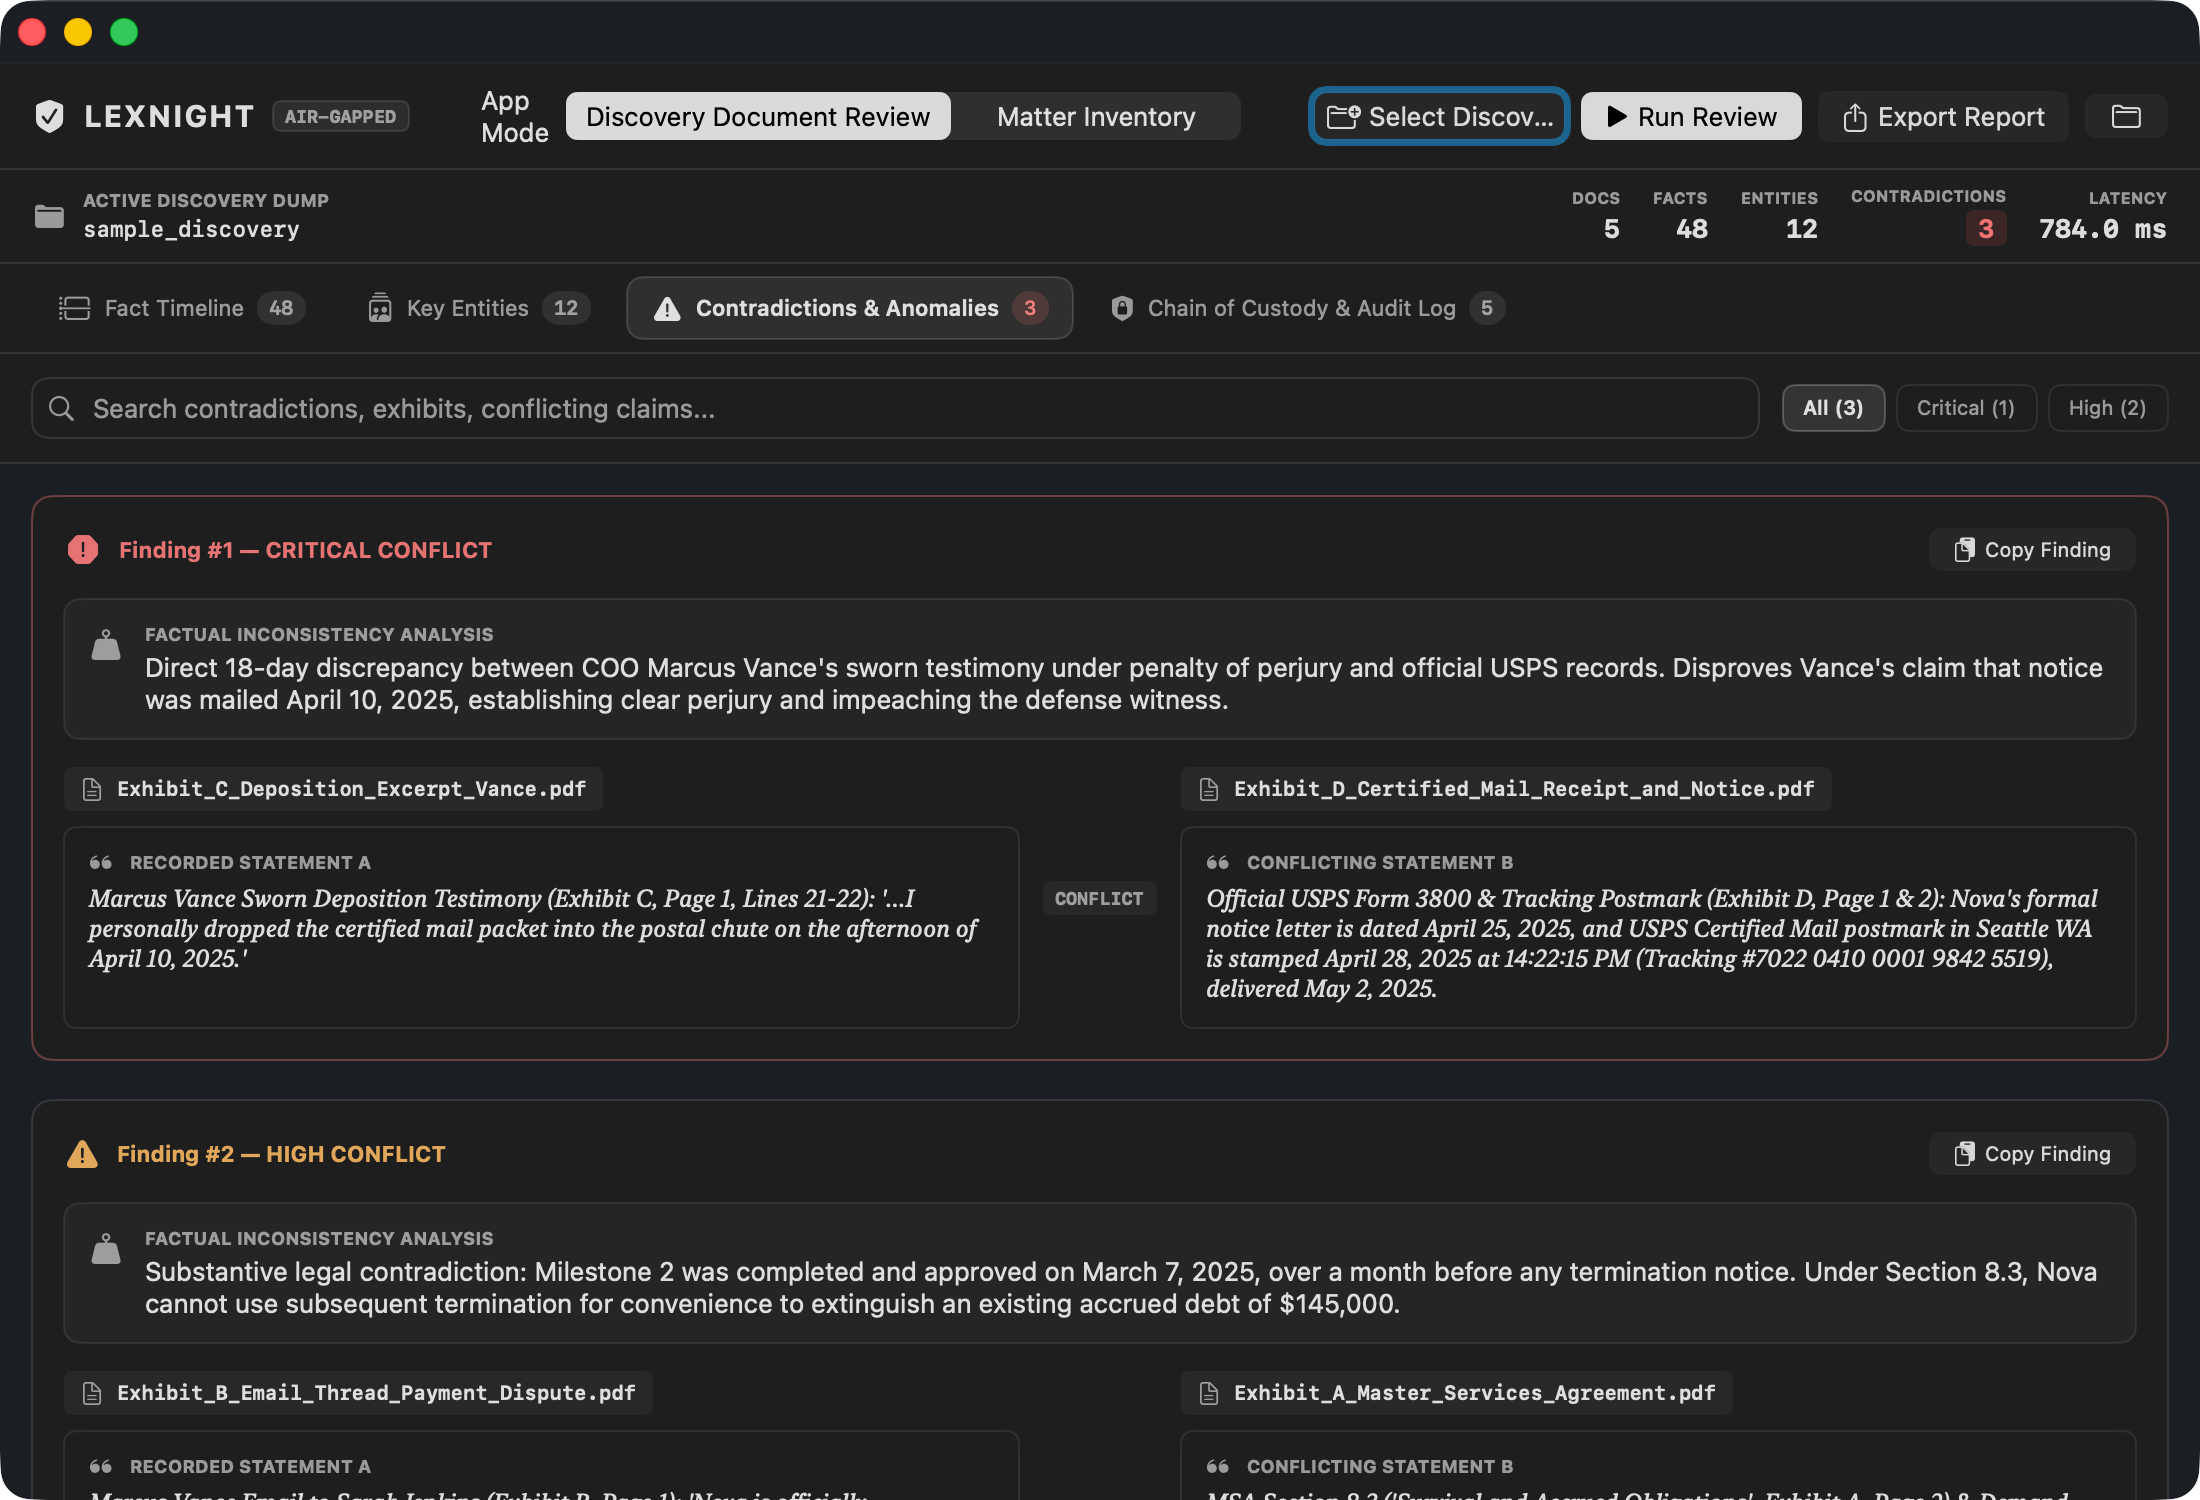Copy Finding #2 using Copy Finding
Viewport: 2200px width, 1500px height.
(x=2032, y=1154)
